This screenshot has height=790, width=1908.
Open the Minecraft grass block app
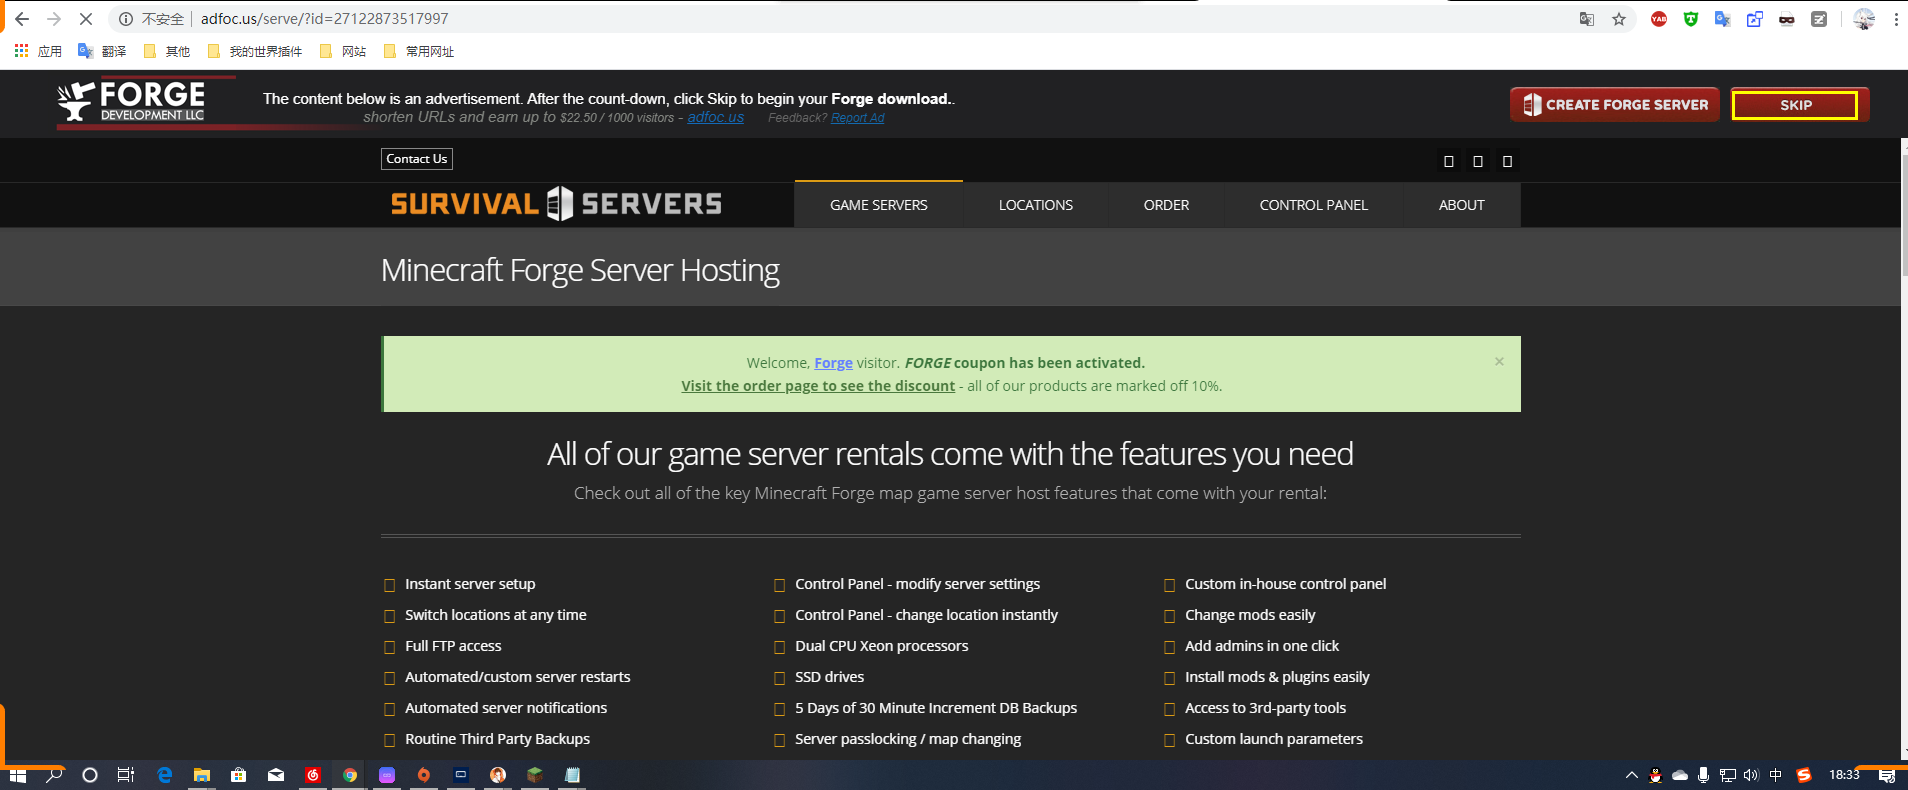click(535, 775)
